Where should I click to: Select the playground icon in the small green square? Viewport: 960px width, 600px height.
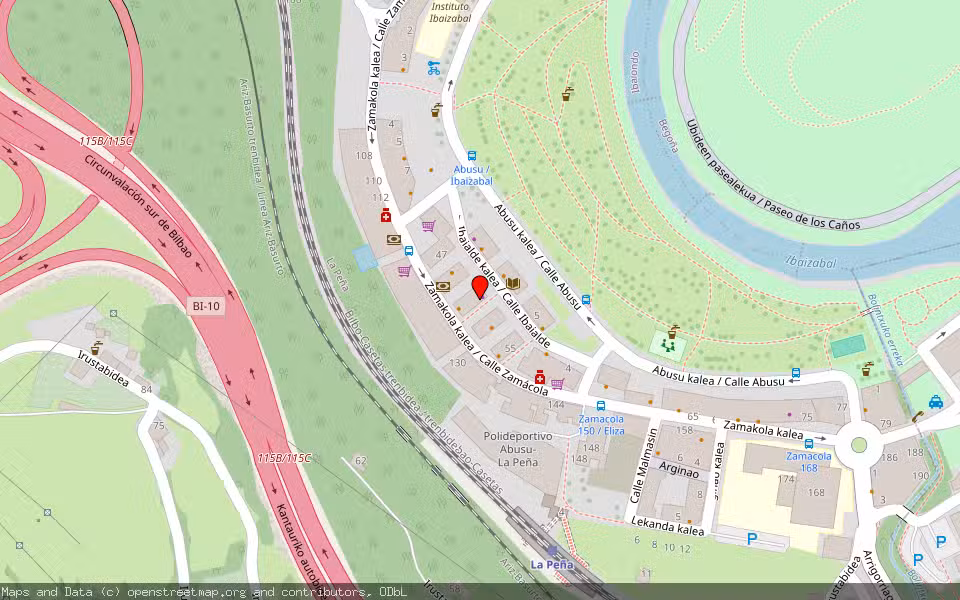pyautogui.click(x=668, y=345)
